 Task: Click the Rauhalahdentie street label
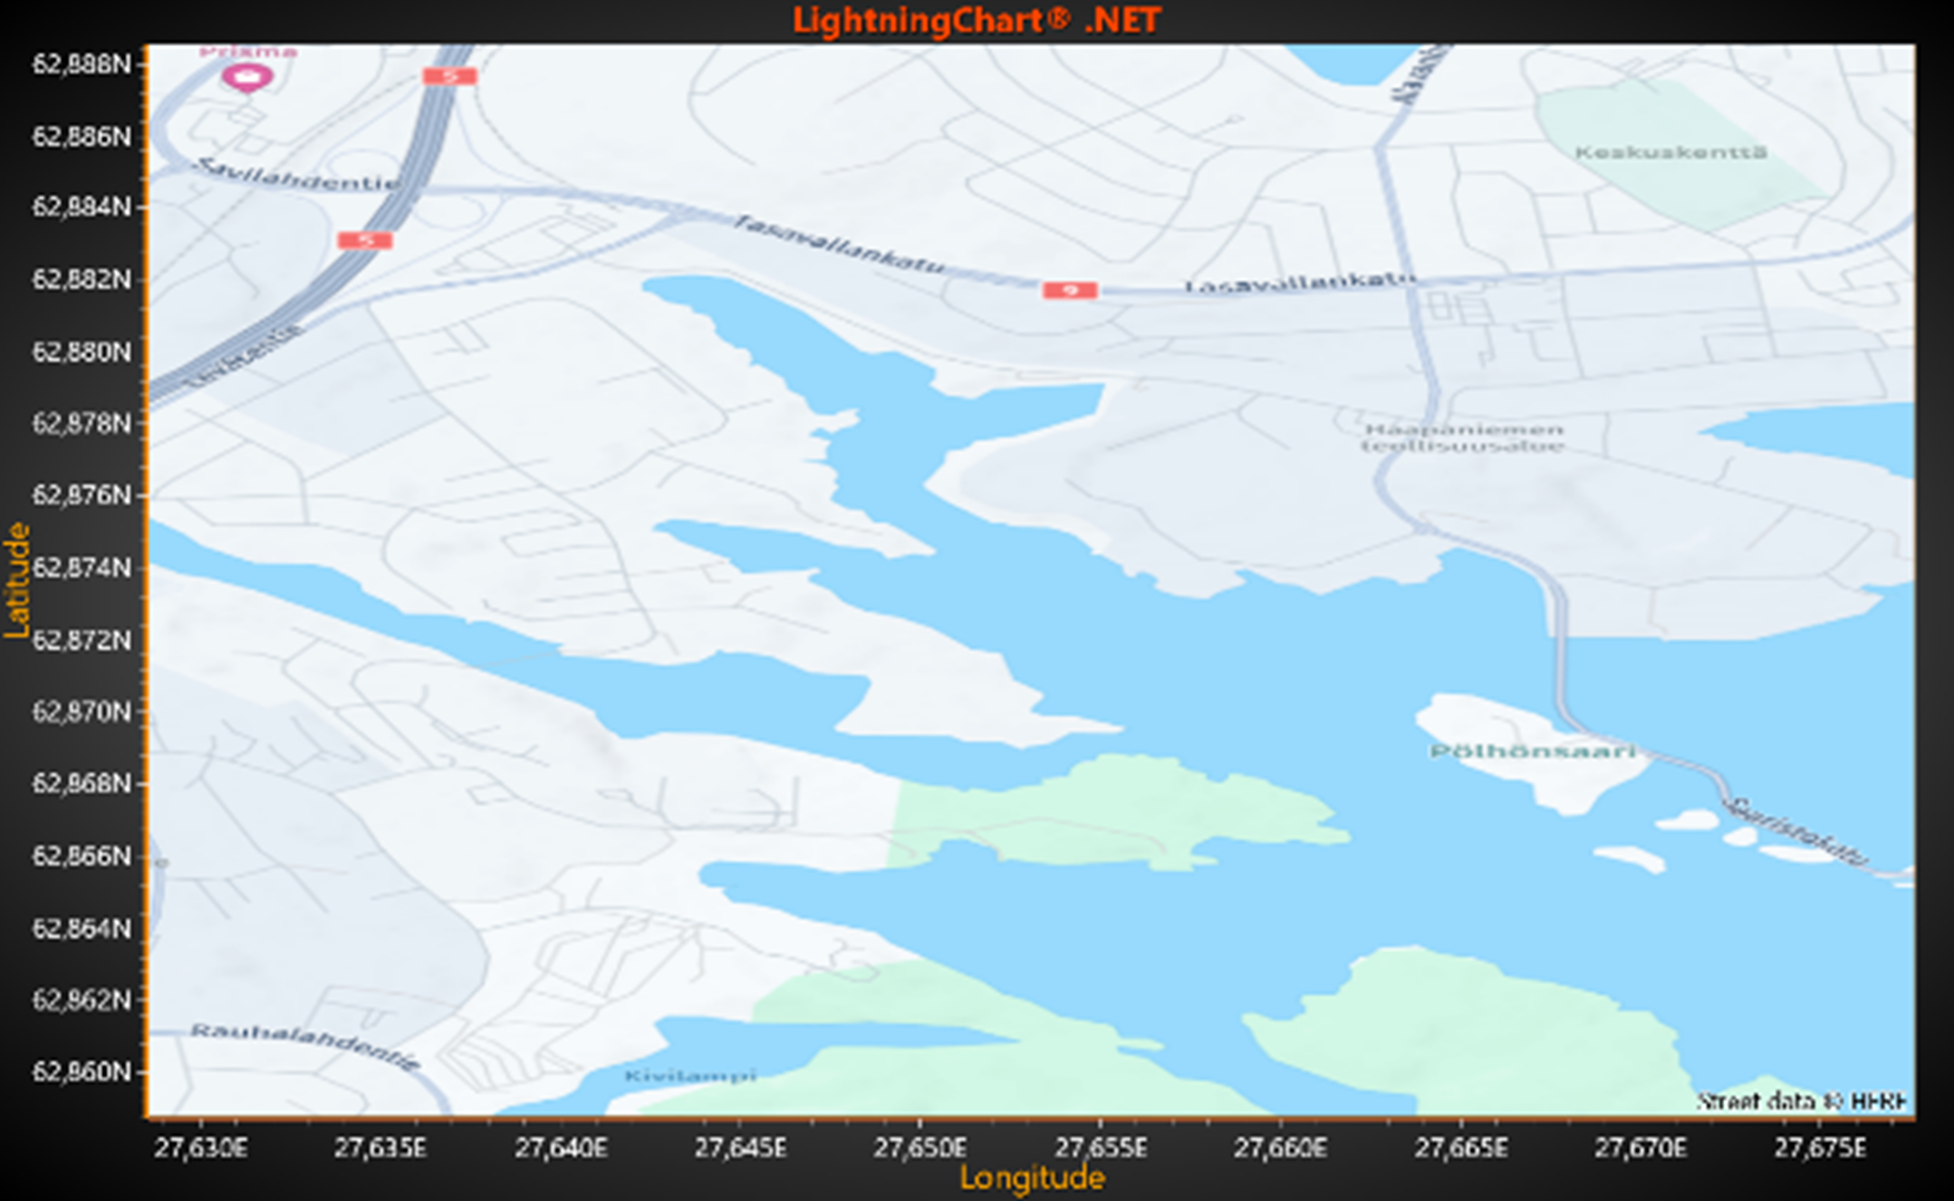pyautogui.click(x=305, y=1046)
